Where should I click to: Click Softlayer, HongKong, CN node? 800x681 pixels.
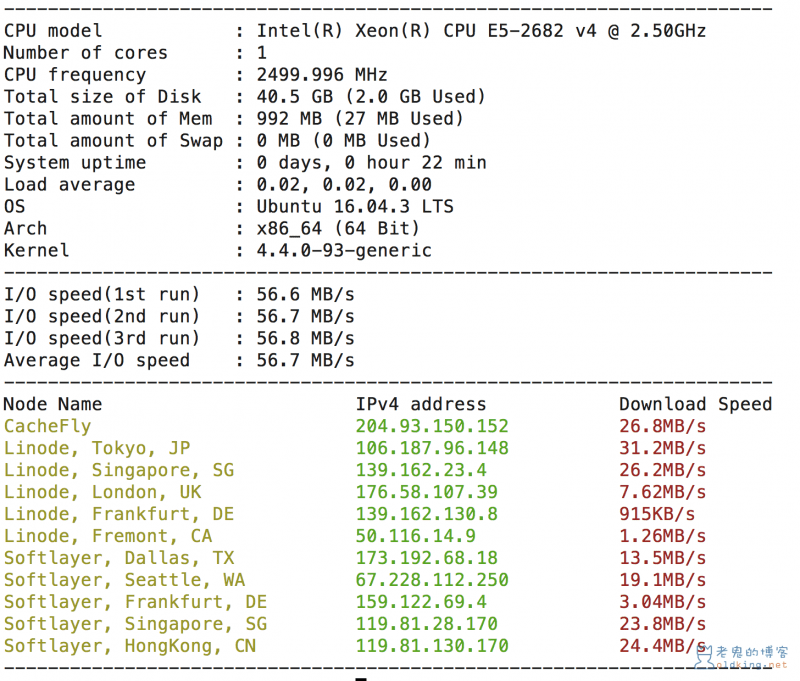[130, 645]
